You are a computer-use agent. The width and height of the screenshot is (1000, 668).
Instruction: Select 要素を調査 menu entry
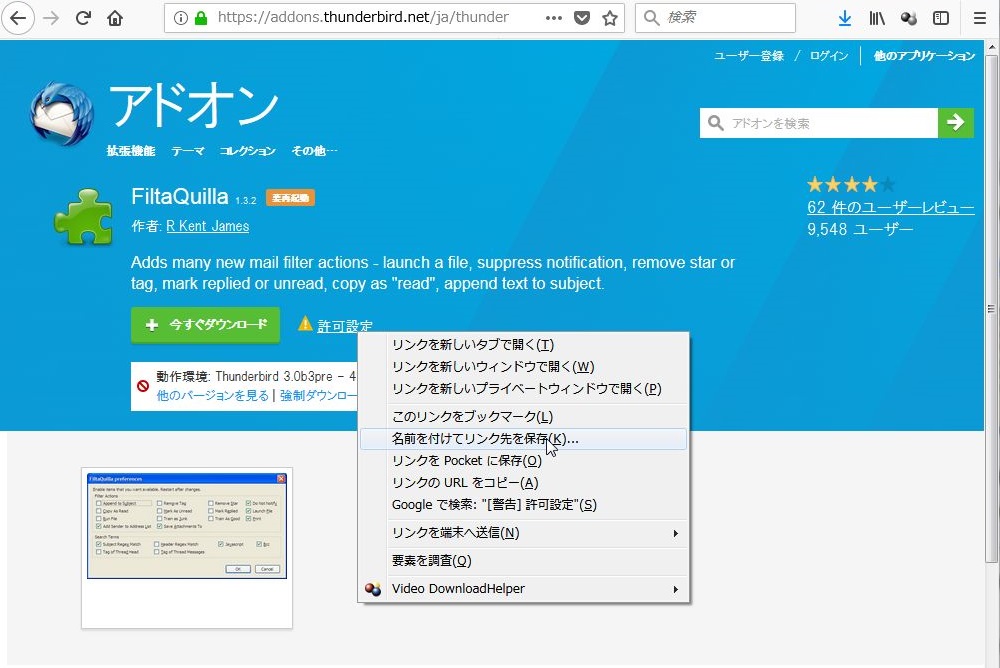[x=524, y=561]
